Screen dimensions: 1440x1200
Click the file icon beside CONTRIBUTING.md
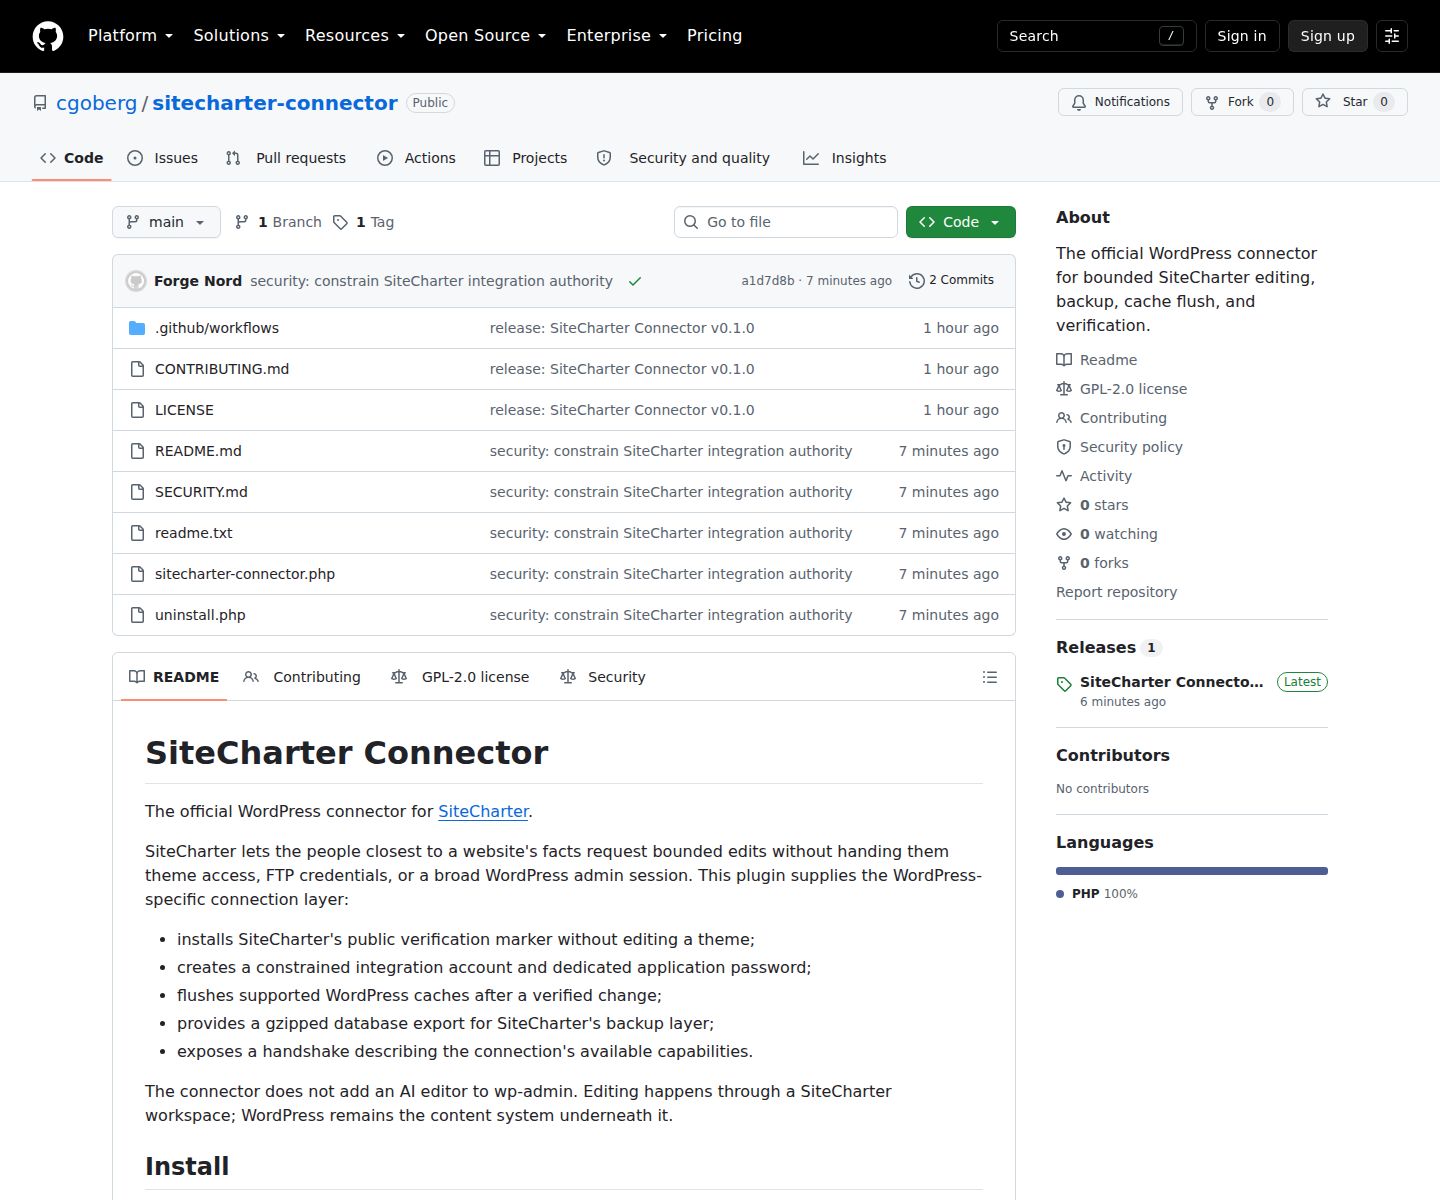point(137,369)
